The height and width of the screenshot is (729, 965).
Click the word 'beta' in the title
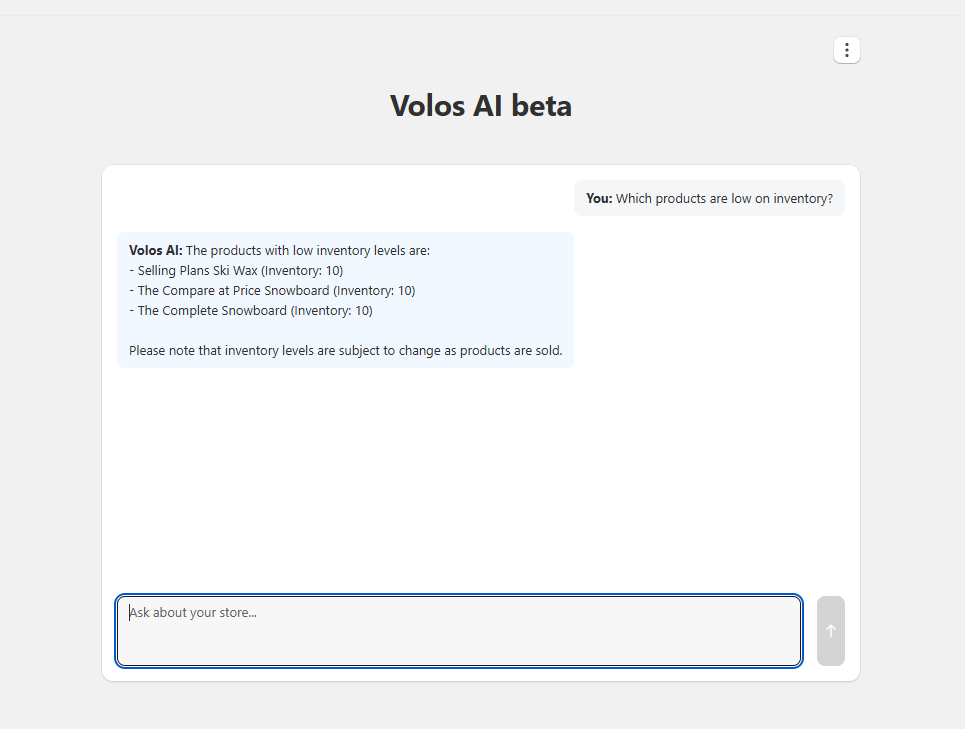(x=539, y=106)
